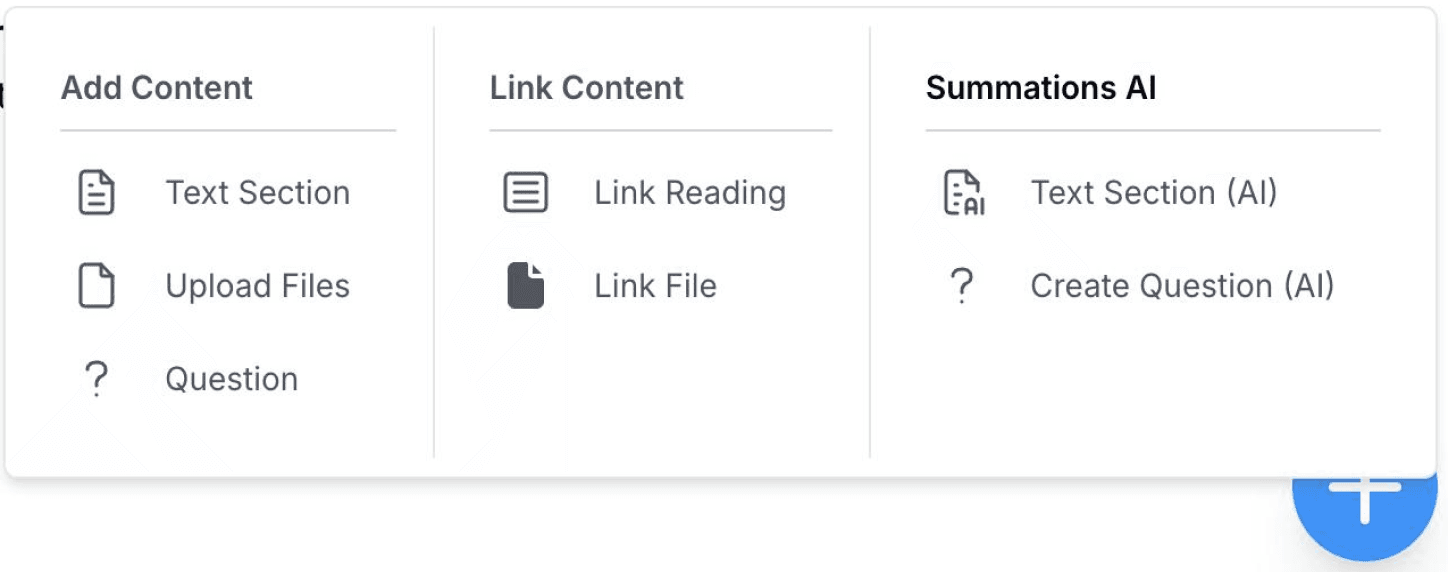Click the question mark icon beside Question
Viewport: 1448px width, 572px height.
96,379
